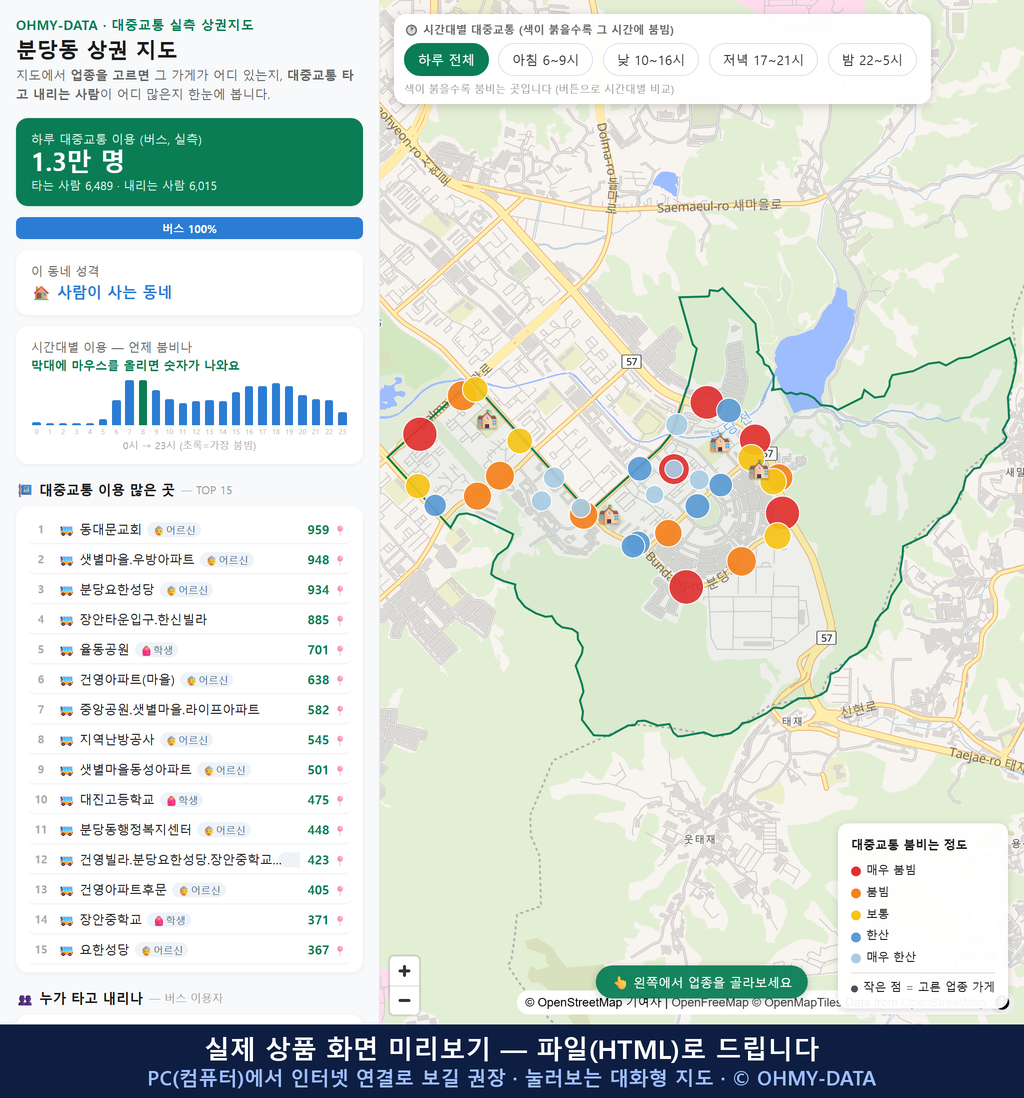Click the 405 count for 건영아파트후문
Screen dimensions: 1024x1098
click(318, 890)
